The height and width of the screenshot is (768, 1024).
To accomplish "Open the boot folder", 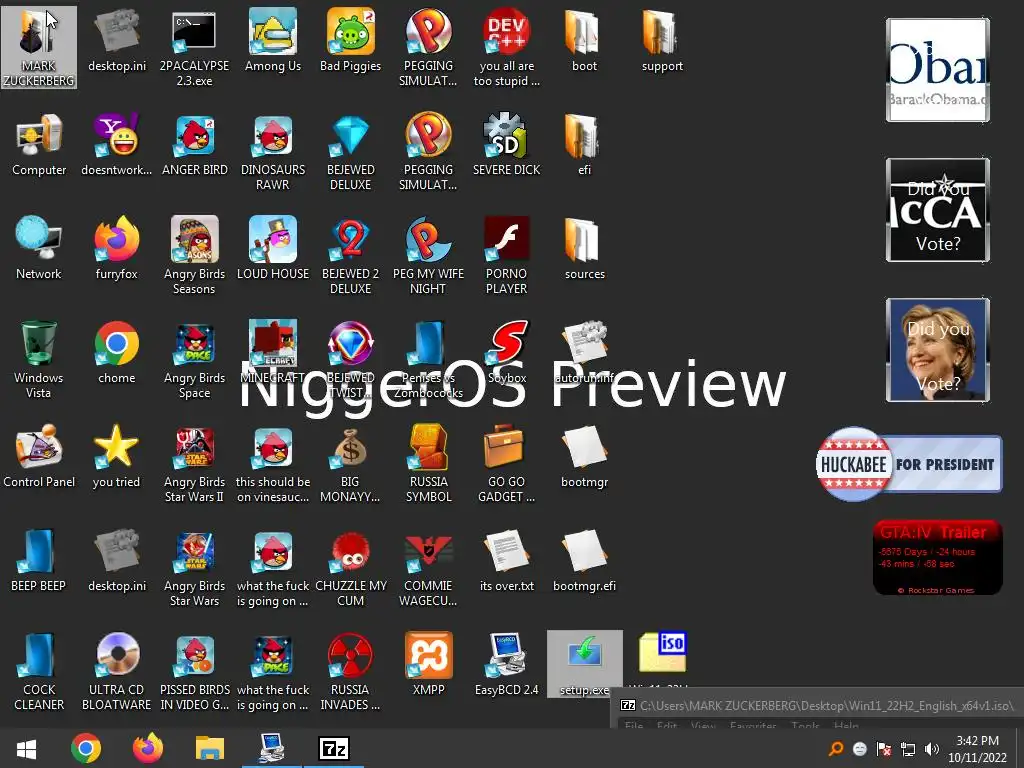I will [584, 40].
